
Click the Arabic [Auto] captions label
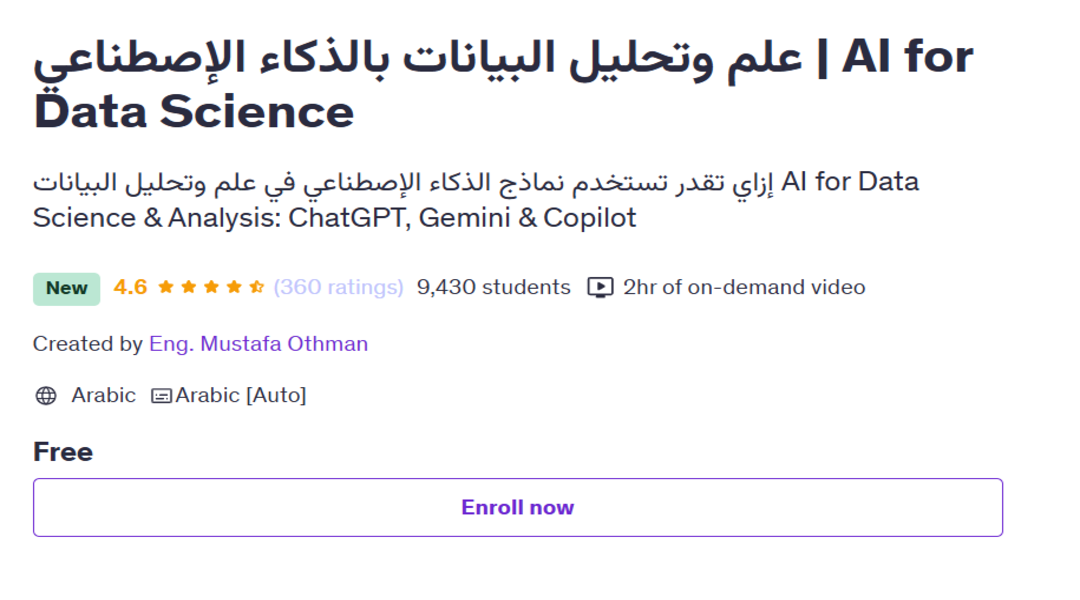241,396
